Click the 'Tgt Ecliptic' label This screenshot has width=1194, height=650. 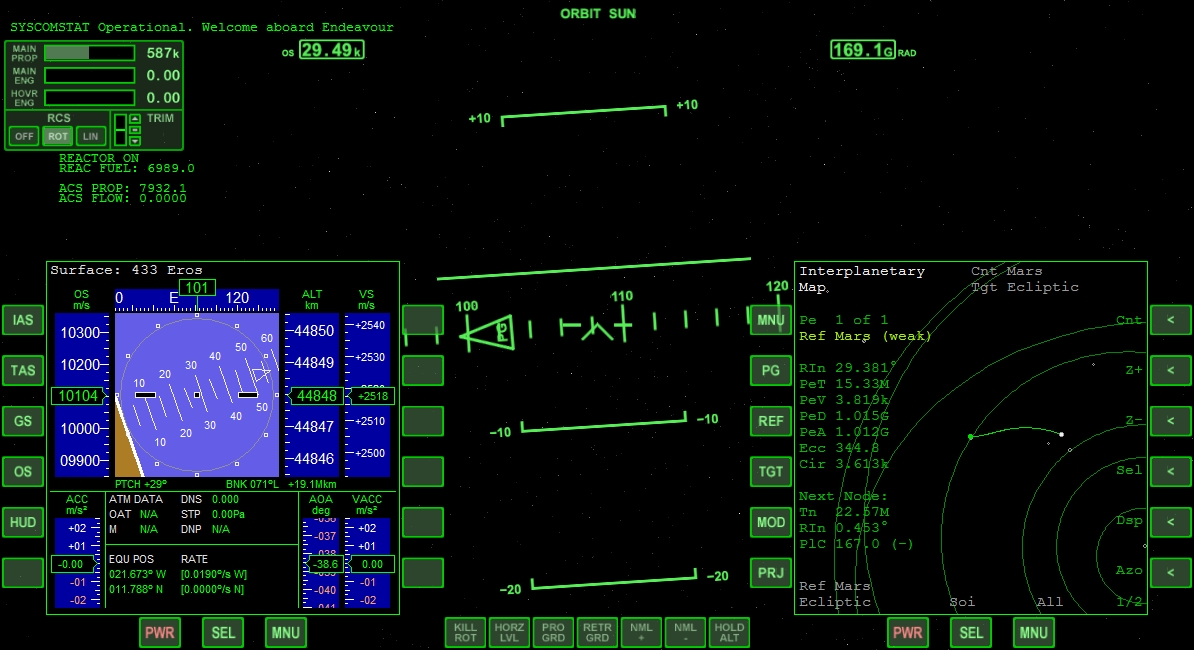tap(1025, 287)
